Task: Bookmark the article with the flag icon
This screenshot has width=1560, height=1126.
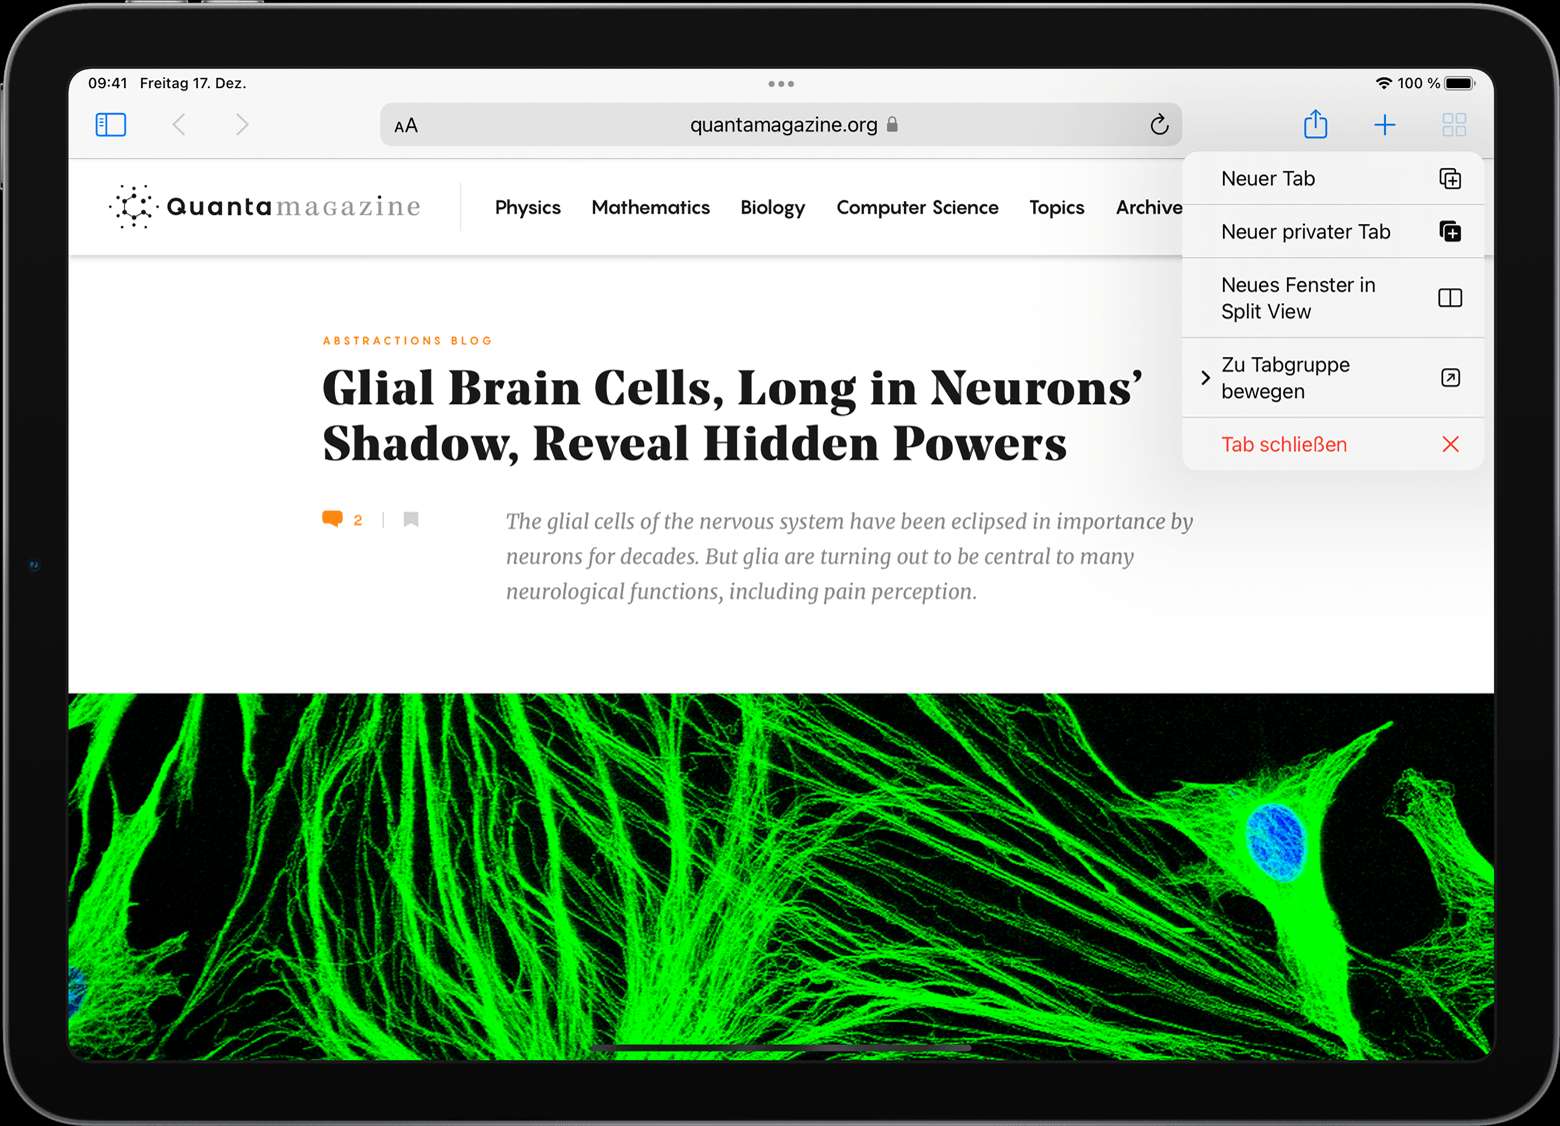Action: [411, 519]
